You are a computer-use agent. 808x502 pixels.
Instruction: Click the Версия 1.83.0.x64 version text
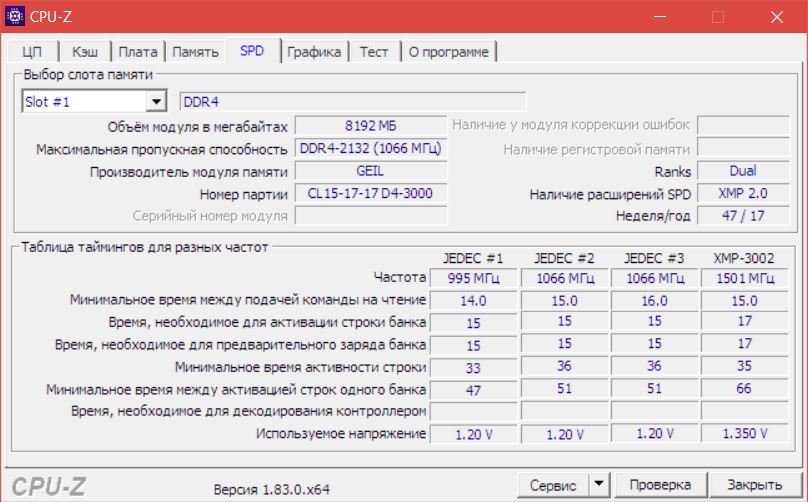click(272, 489)
